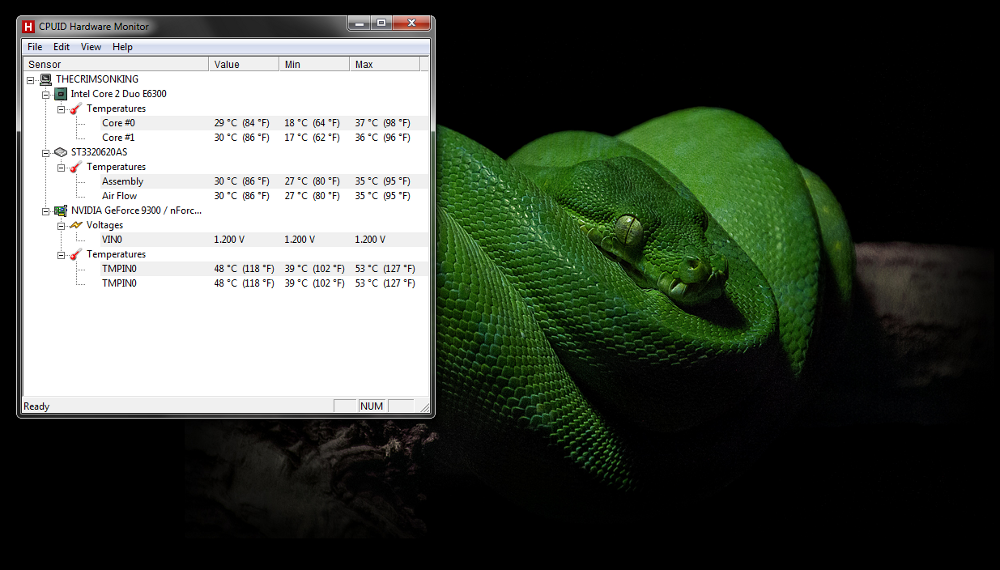Screen dimensions: 1000x570
Task: Click the Core #1 max 36 °C (96 °F)
Action: pos(383,138)
